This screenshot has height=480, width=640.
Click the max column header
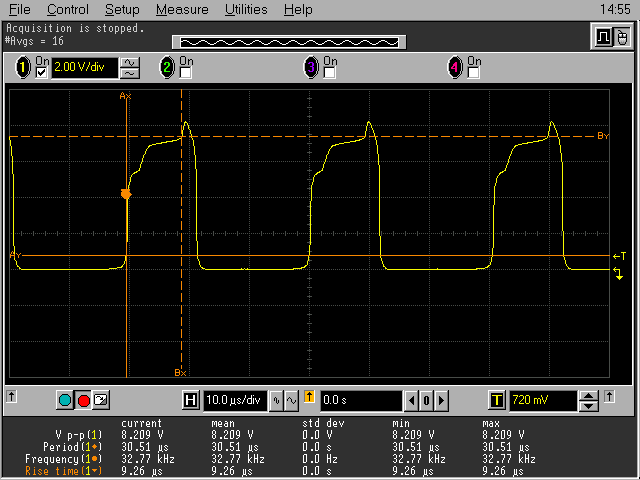pyautogui.click(x=491, y=423)
